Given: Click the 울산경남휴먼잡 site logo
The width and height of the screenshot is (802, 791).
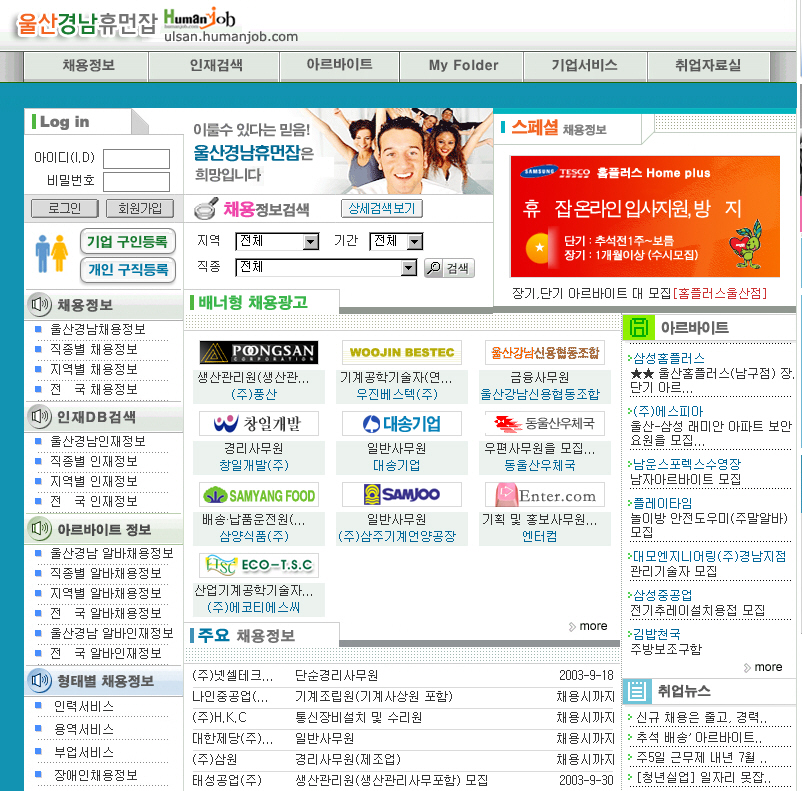Looking at the screenshot, I should pyautogui.click(x=86, y=24).
